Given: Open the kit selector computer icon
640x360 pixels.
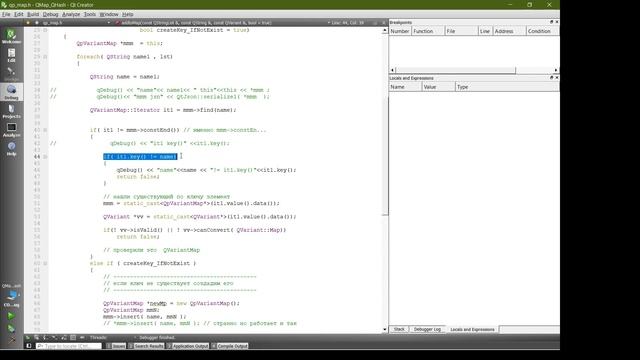Looking at the screenshot, I should [11, 297].
